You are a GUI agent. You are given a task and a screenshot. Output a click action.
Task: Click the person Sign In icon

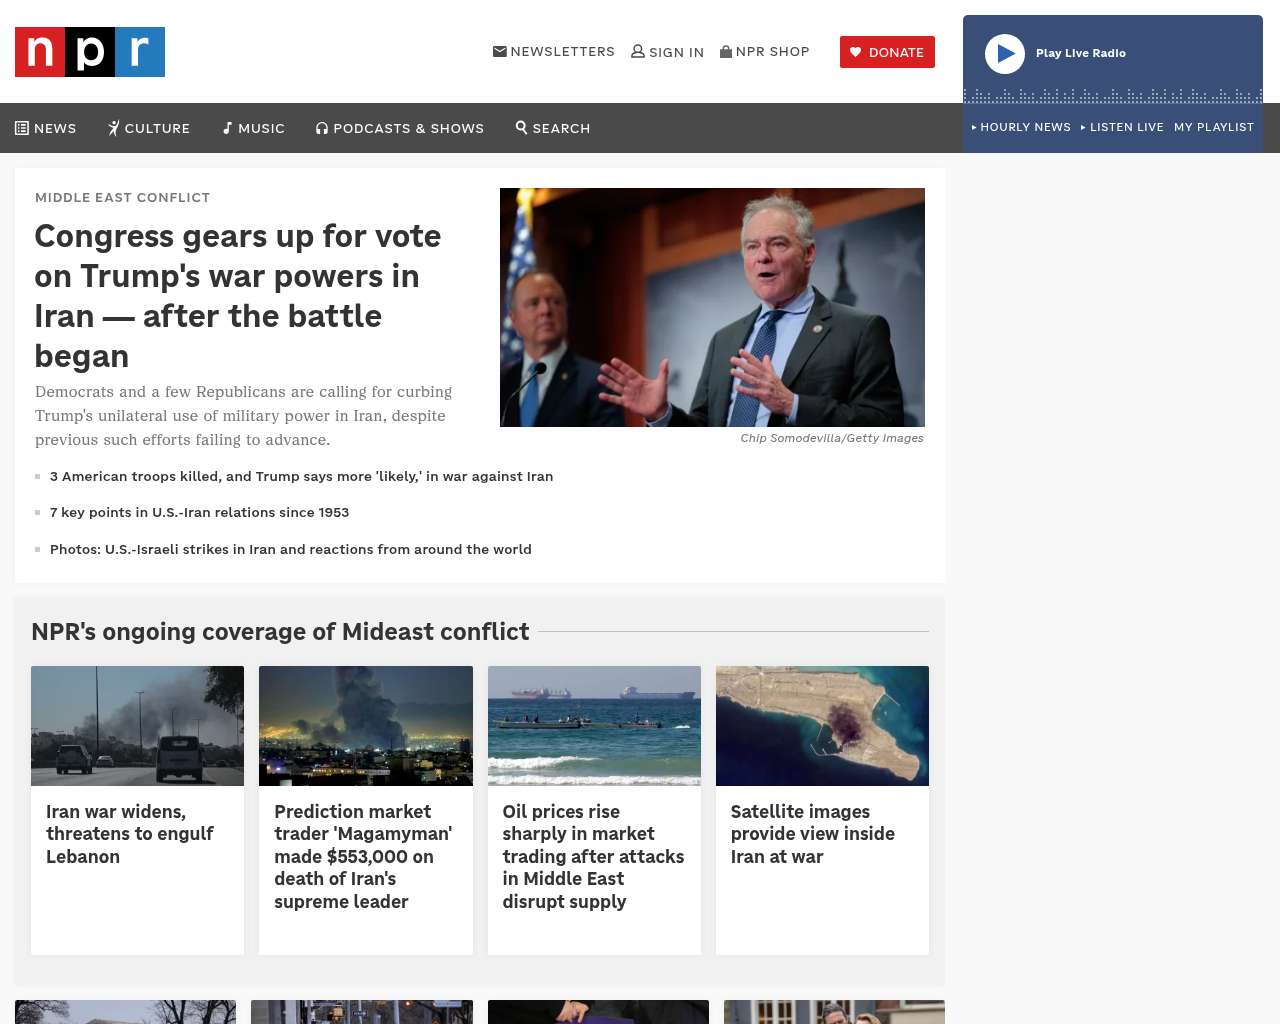click(638, 51)
